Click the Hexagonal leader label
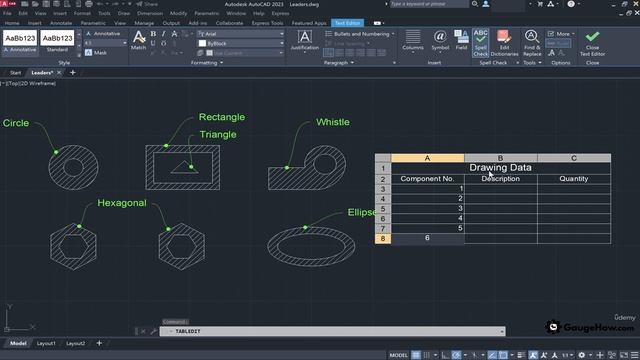 pos(122,203)
